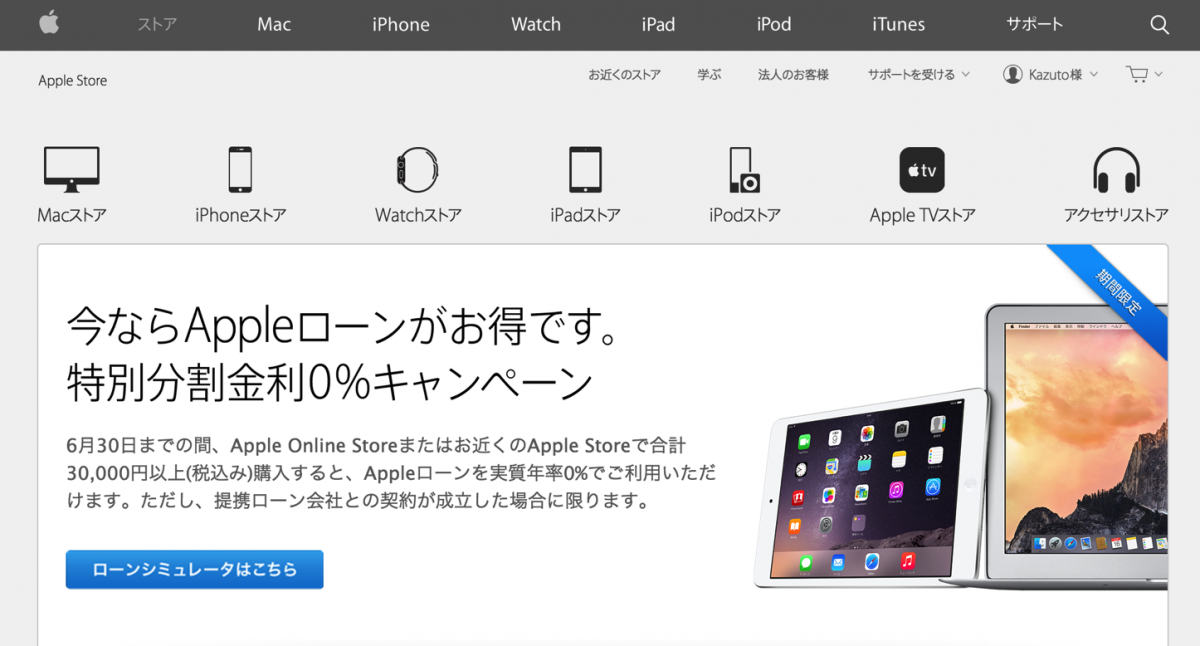Select the iPhone store phone icon
The width and height of the screenshot is (1200, 646).
[240, 169]
